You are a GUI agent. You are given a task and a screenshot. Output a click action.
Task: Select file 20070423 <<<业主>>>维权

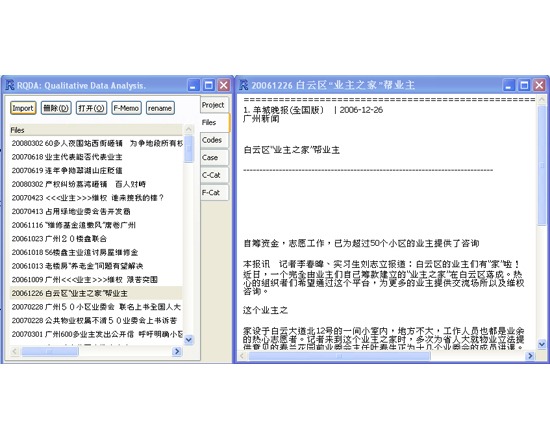coord(96,198)
